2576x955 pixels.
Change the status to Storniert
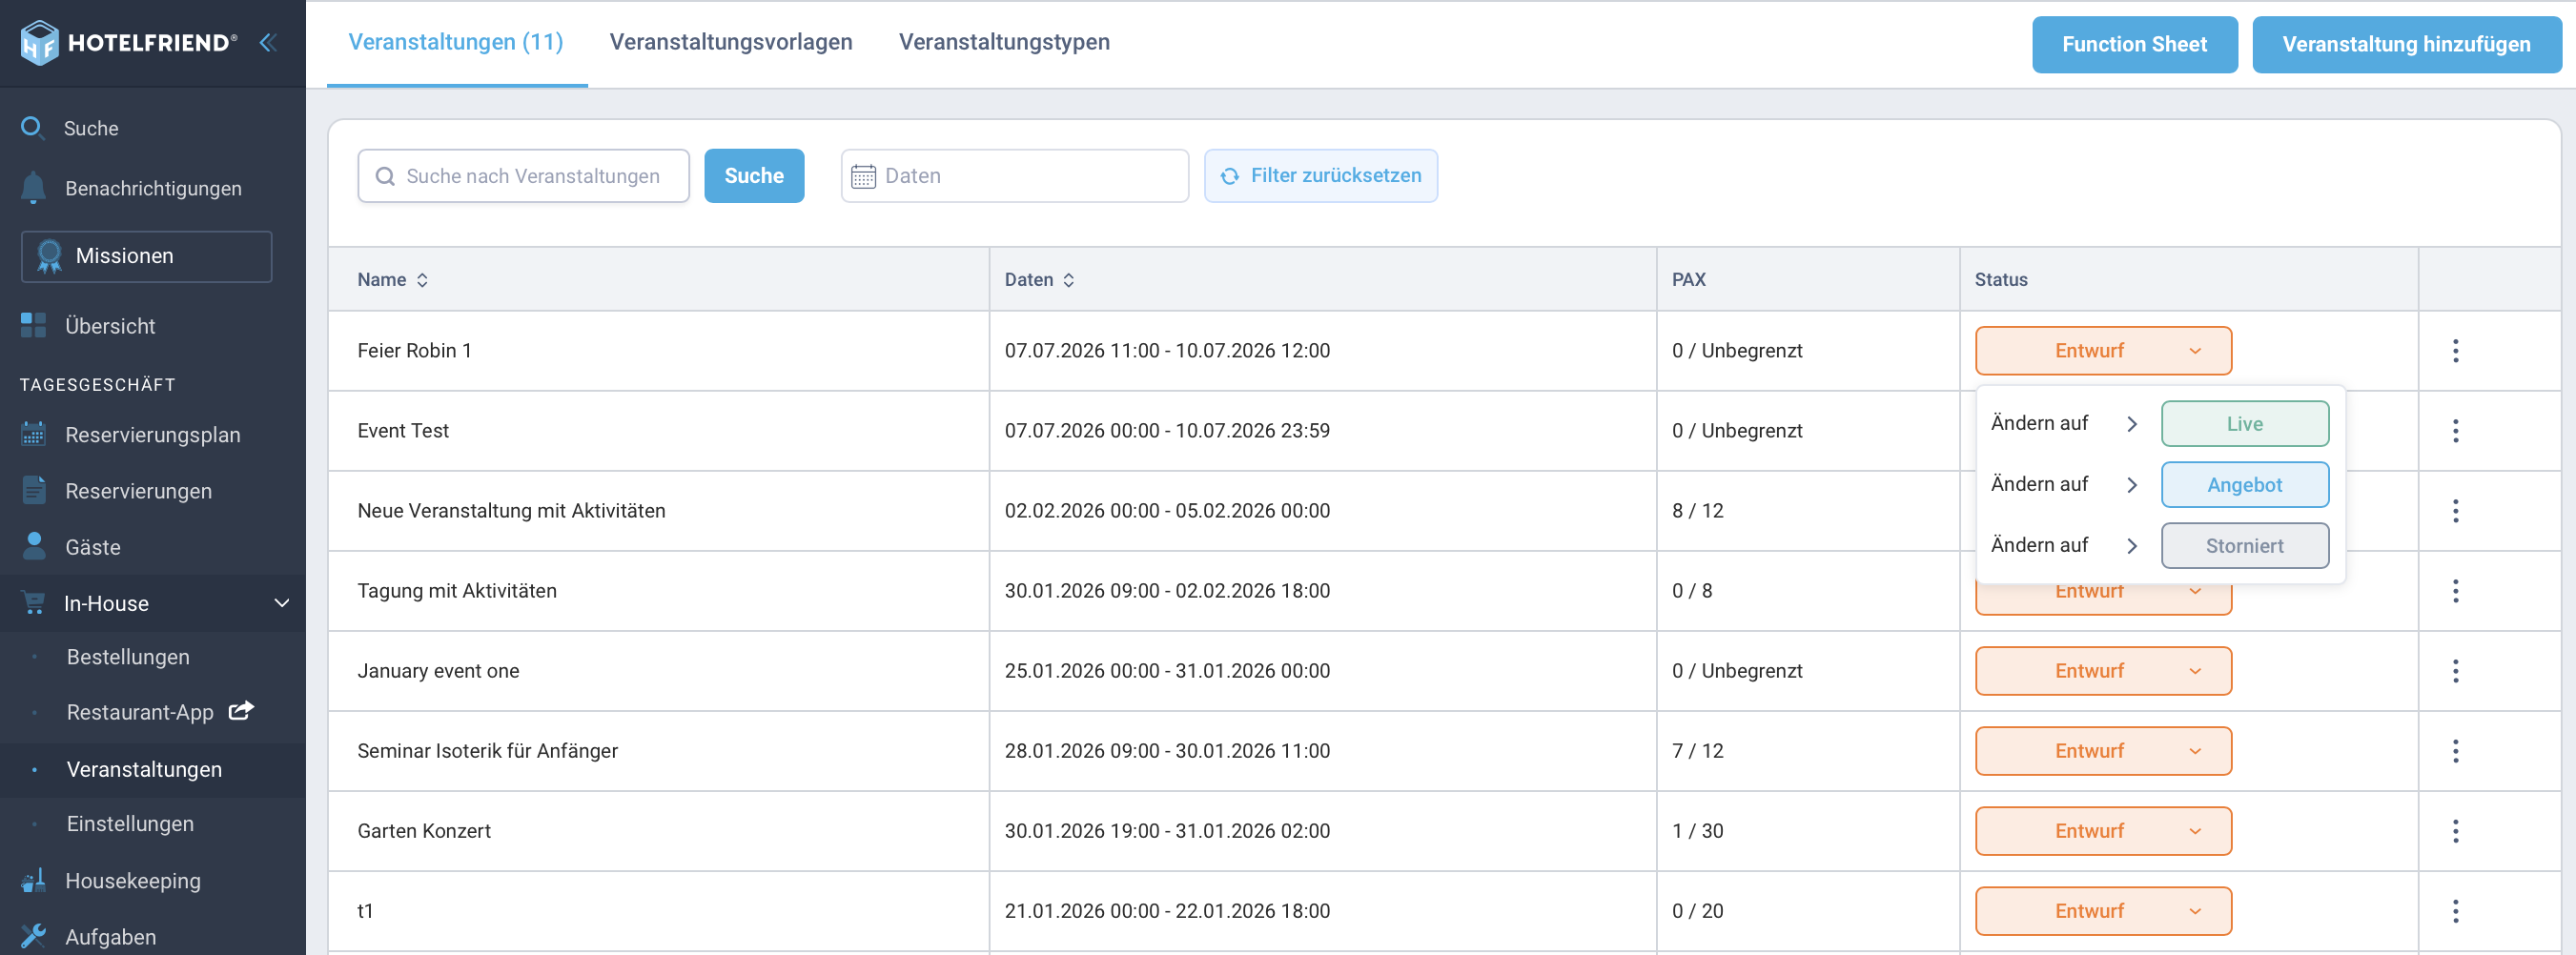2244,545
